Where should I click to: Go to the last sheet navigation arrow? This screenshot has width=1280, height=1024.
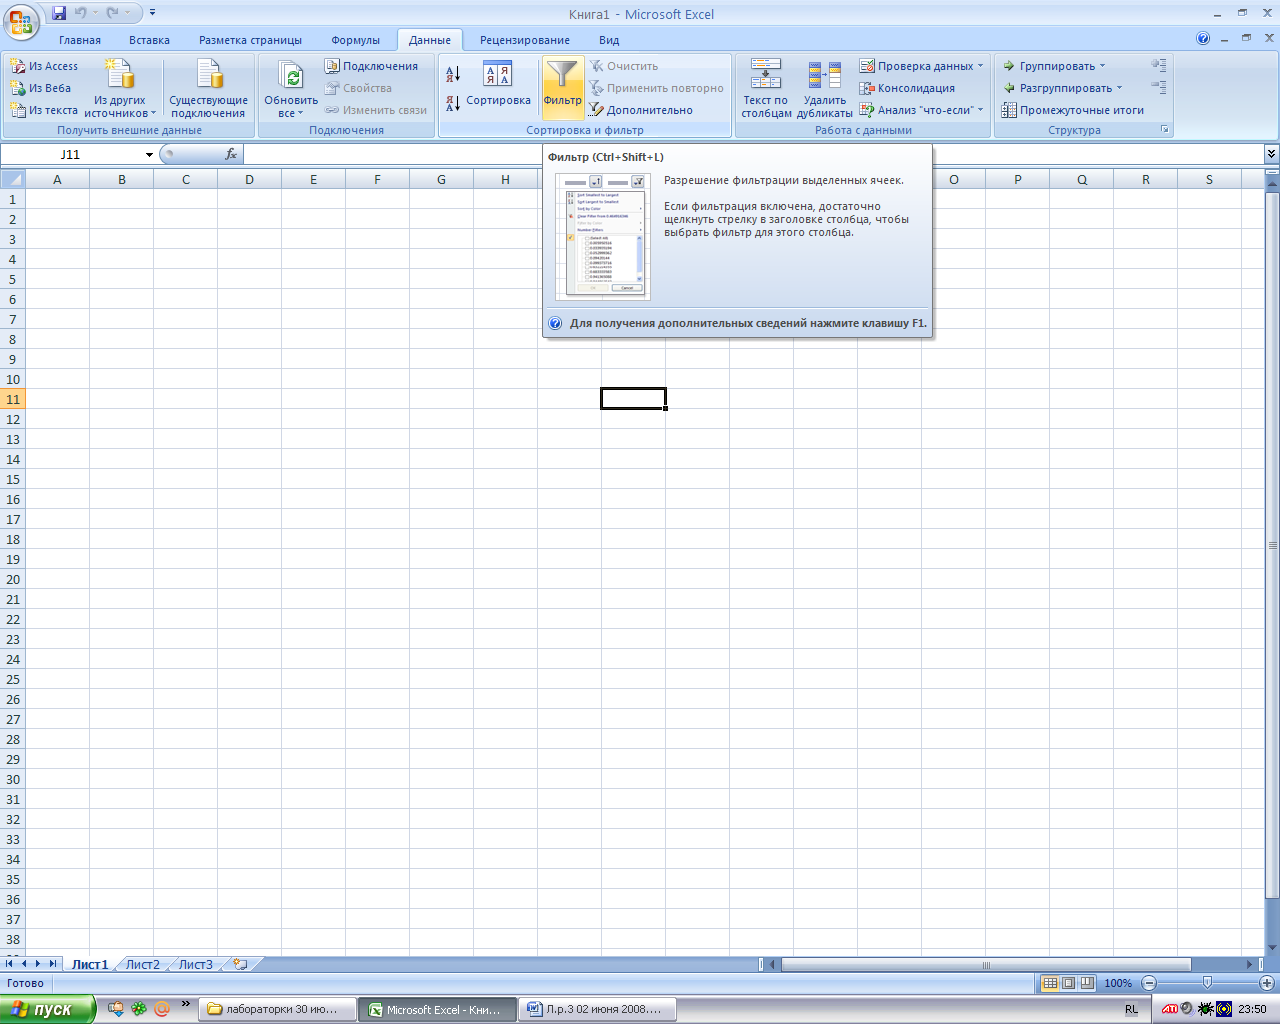point(53,964)
